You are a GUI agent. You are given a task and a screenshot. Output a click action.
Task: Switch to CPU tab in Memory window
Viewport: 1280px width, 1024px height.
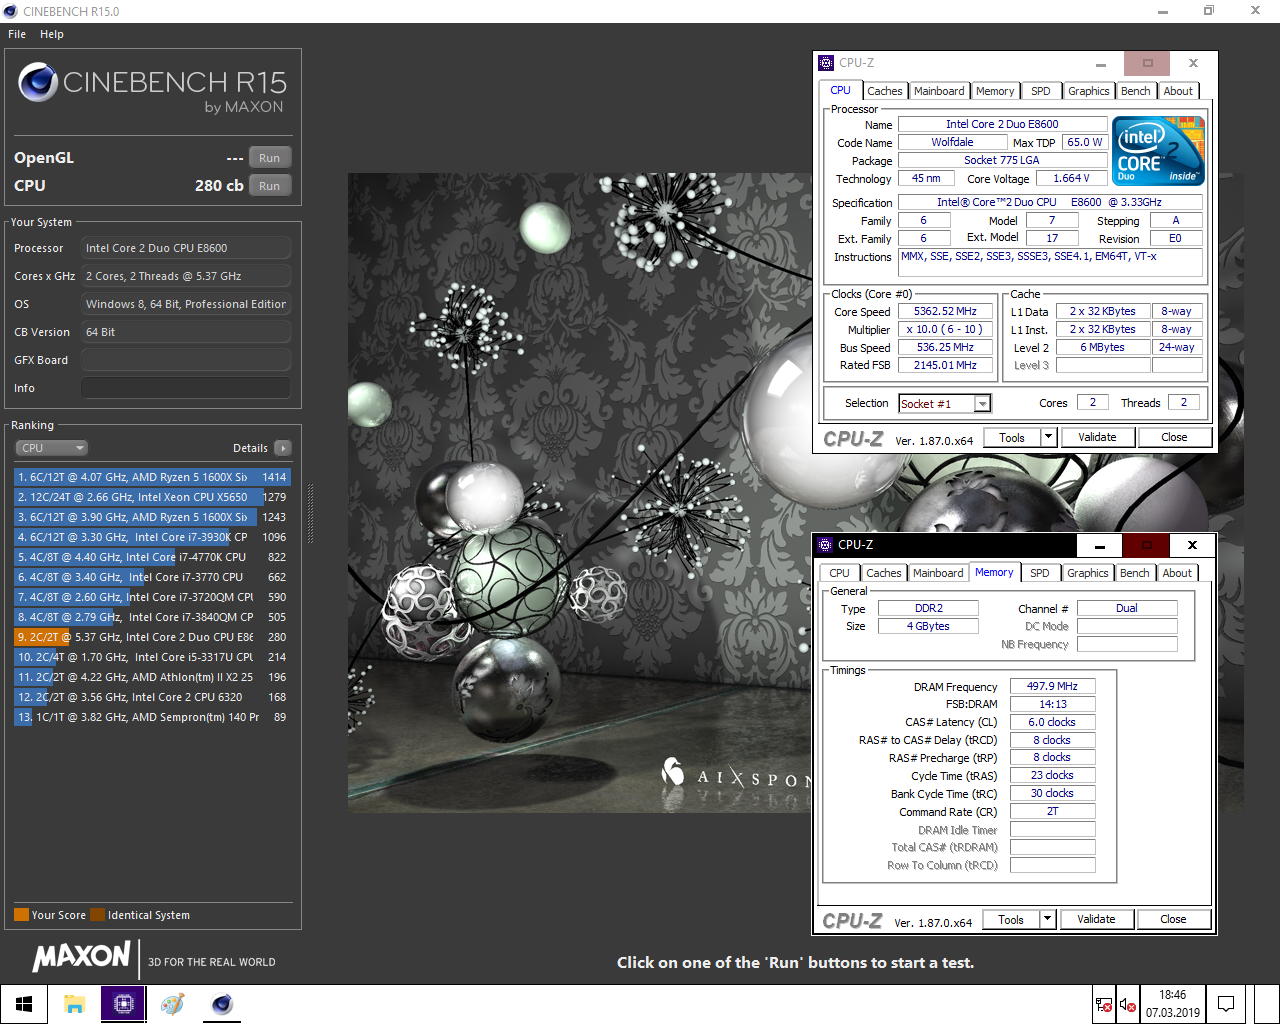point(839,573)
